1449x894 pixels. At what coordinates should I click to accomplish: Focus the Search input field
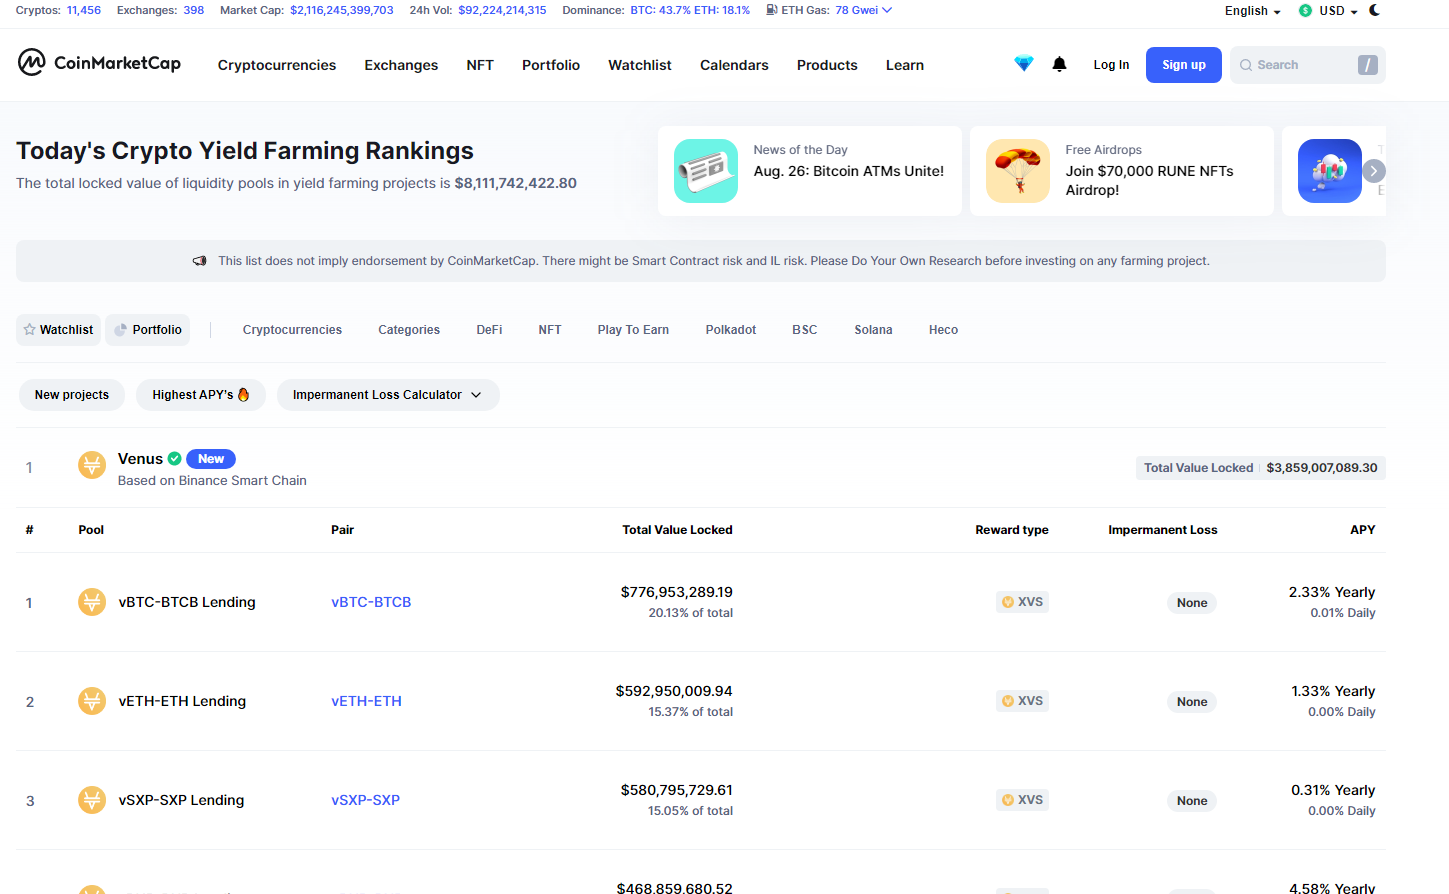(1307, 65)
